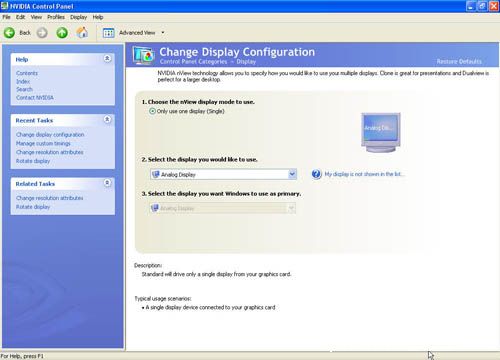Screen dimensions: 500x360
Task: Click Control Panel Categories breadcrumb
Action: pos(193,62)
